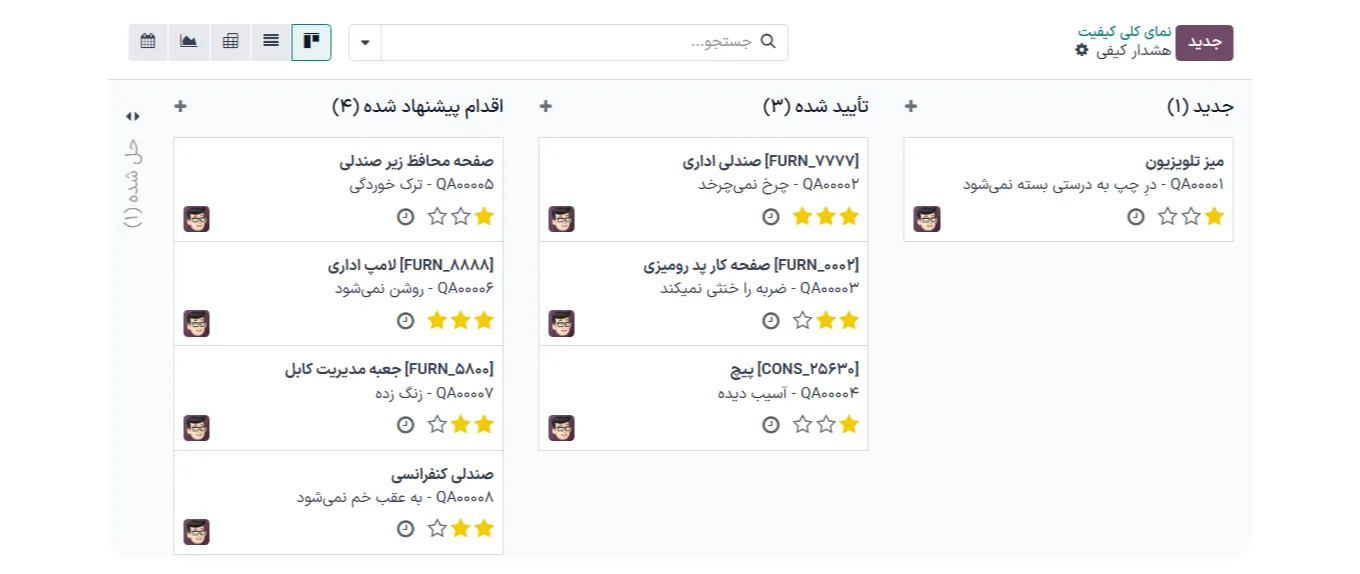Switch to pivot table view
1360x574 pixels.
(x=230, y=42)
